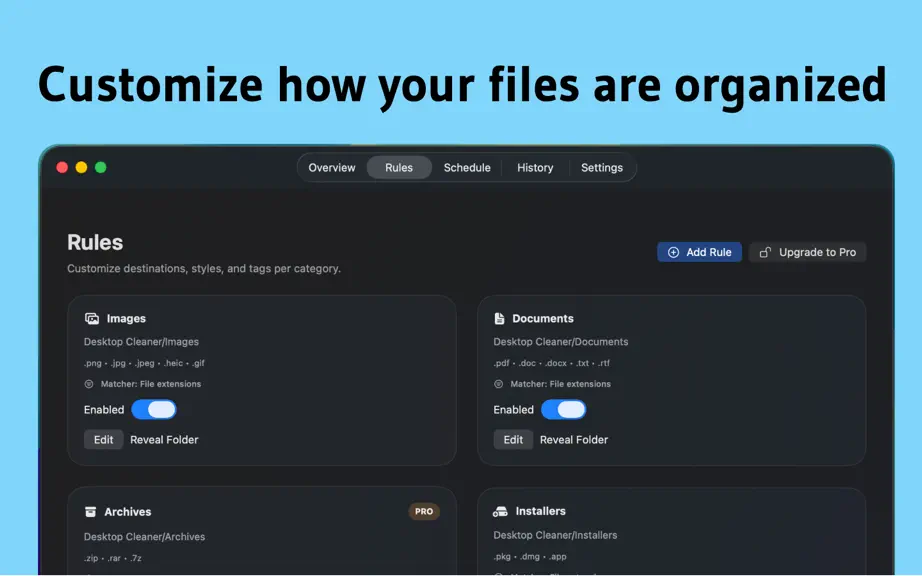Click the PRO badge on Archives
The width and height of the screenshot is (922, 576).
point(424,511)
